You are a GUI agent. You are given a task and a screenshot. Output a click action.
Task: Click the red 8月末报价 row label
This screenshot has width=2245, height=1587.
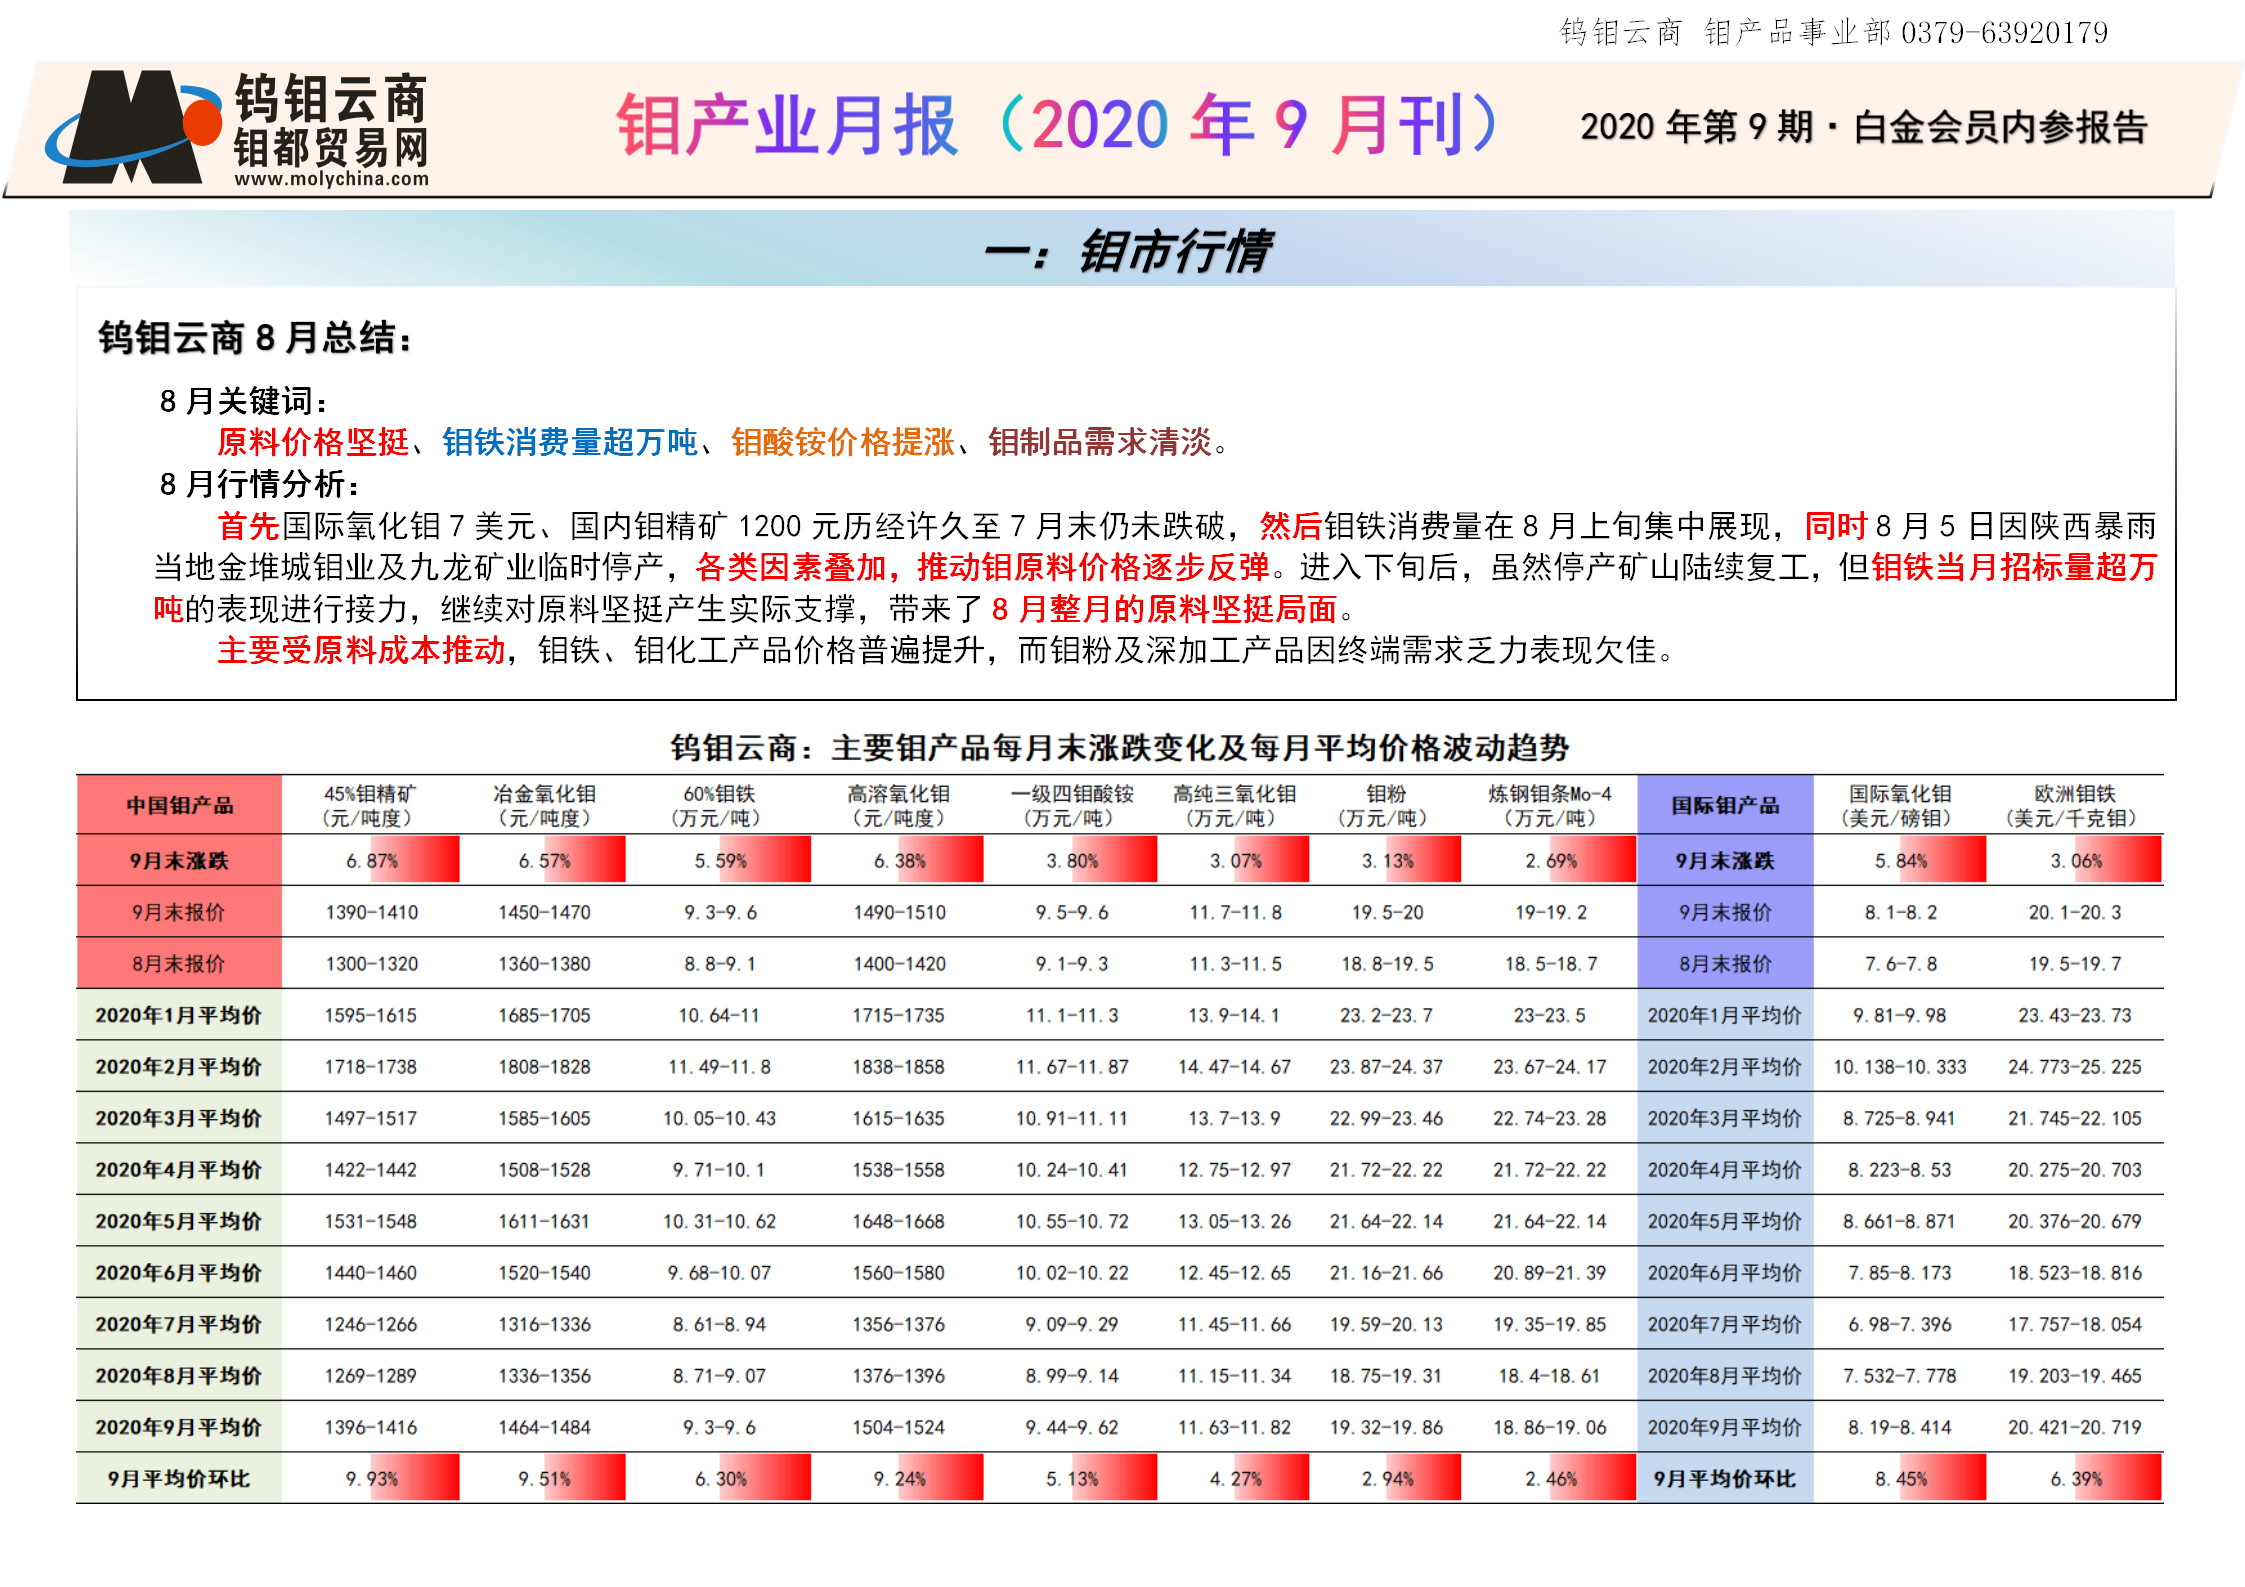coord(179,964)
